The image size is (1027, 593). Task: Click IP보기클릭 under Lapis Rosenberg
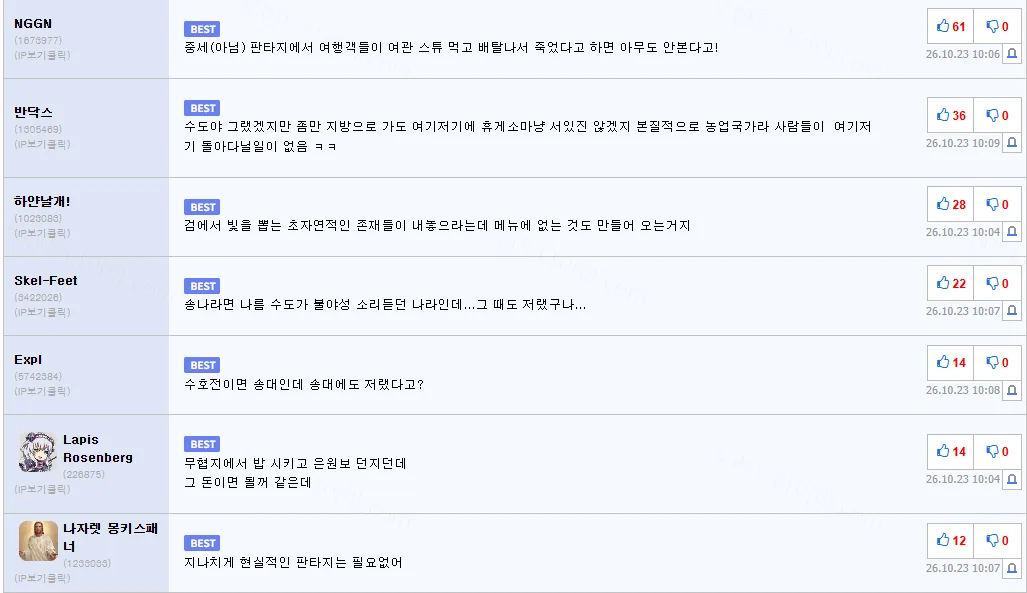pyautogui.click(x=42, y=489)
